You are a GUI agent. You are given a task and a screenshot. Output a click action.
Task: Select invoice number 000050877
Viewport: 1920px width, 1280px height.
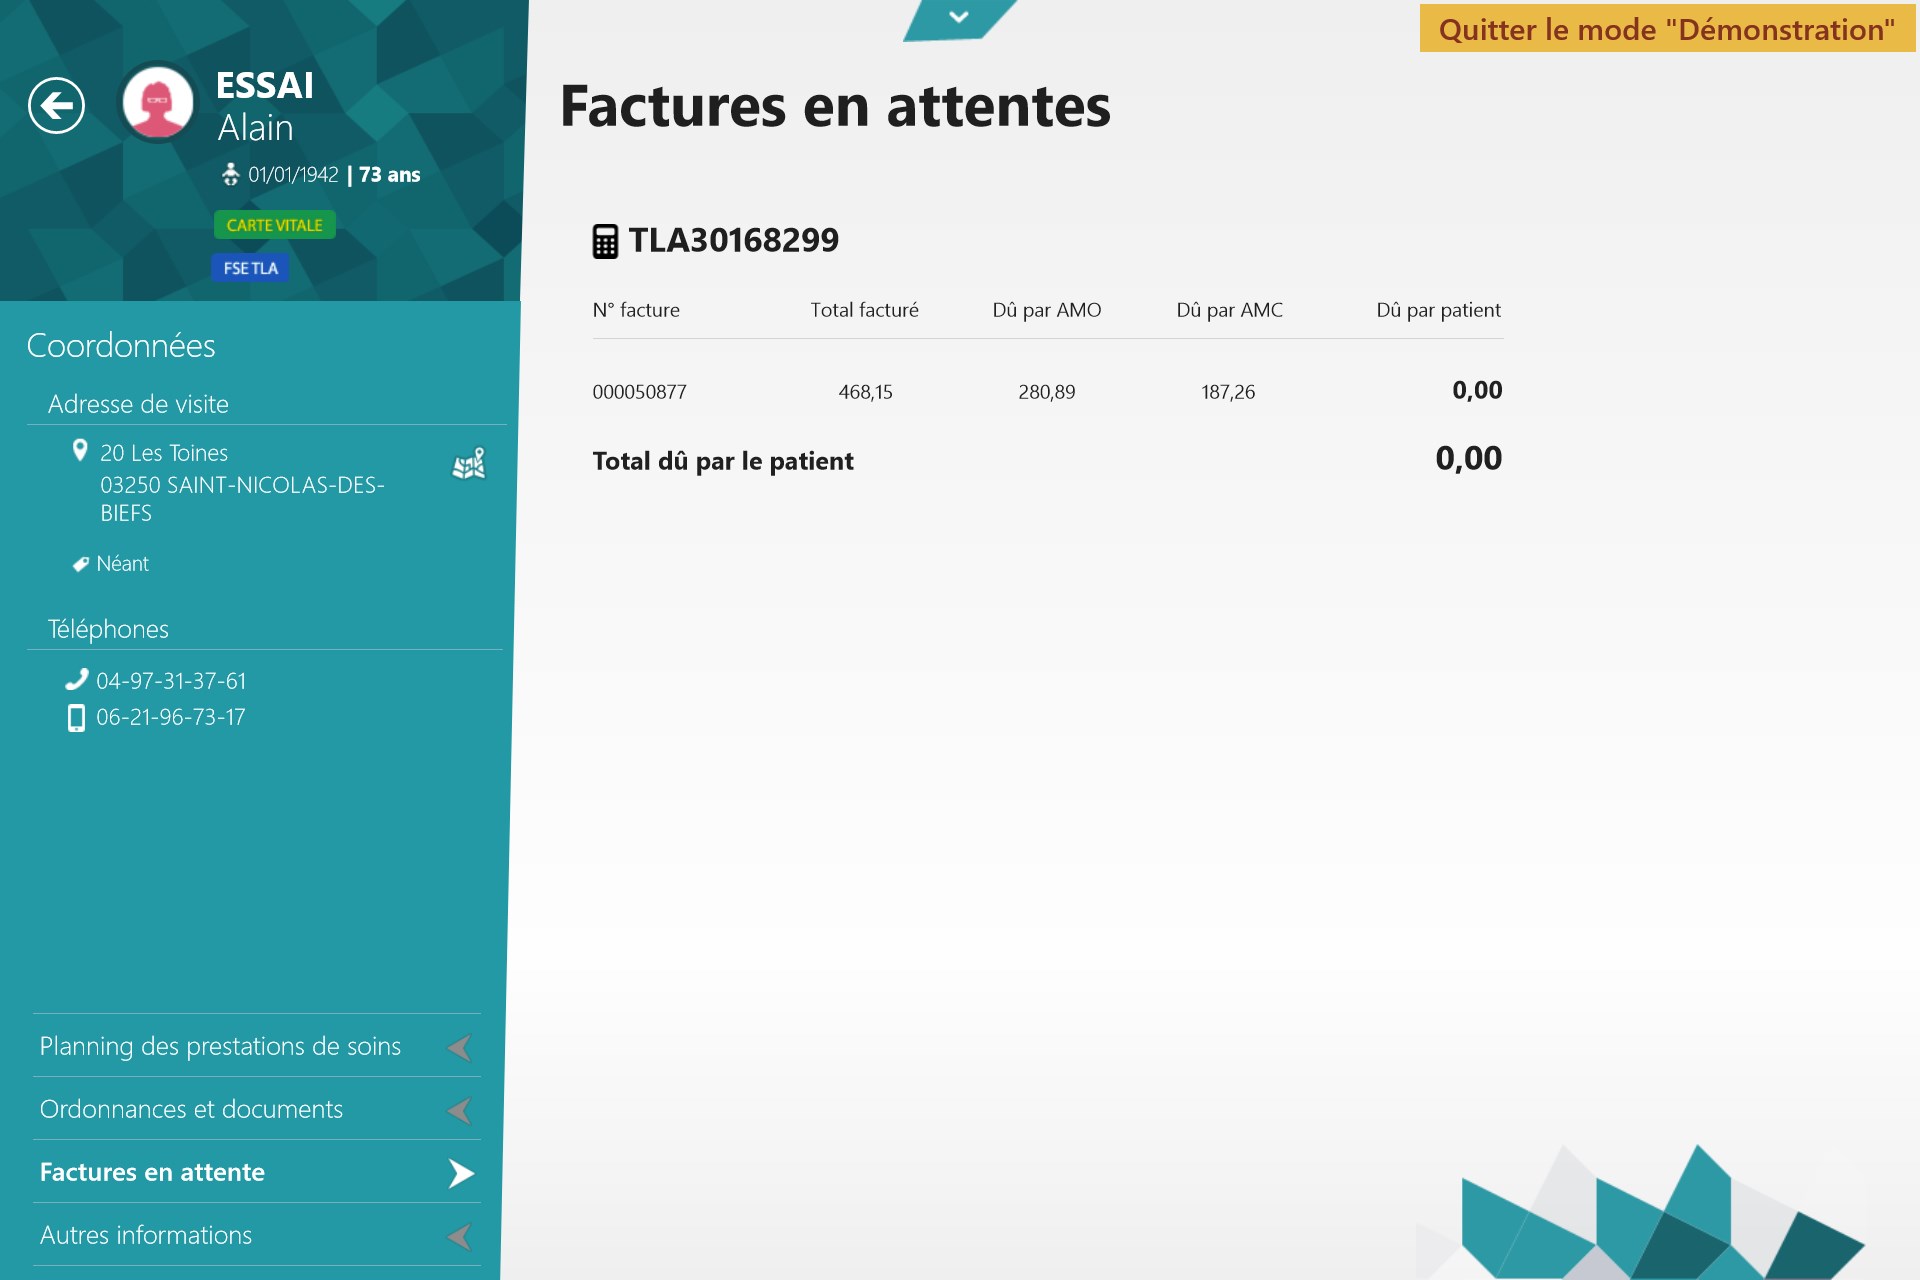tap(640, 392)
